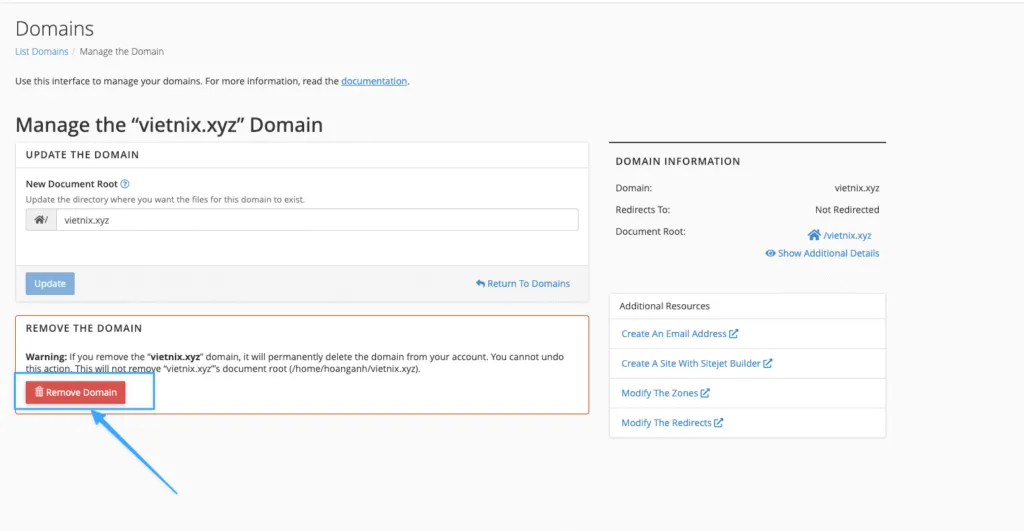
Task: Click the home icon next to /vietnix.xyz
Action: (814, 235)
